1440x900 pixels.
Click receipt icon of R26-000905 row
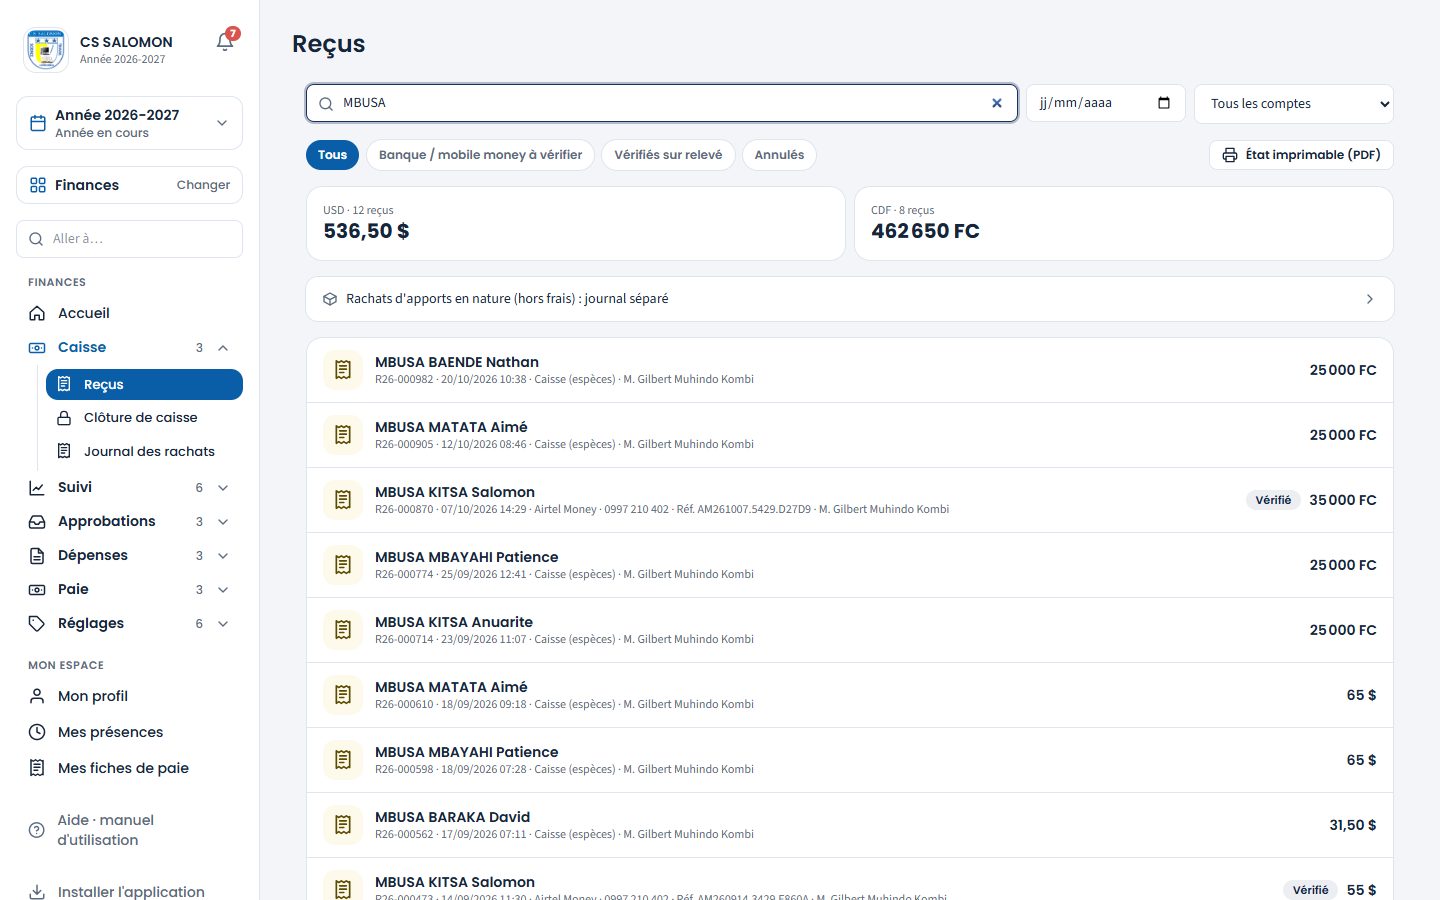[x=343, y=435]
